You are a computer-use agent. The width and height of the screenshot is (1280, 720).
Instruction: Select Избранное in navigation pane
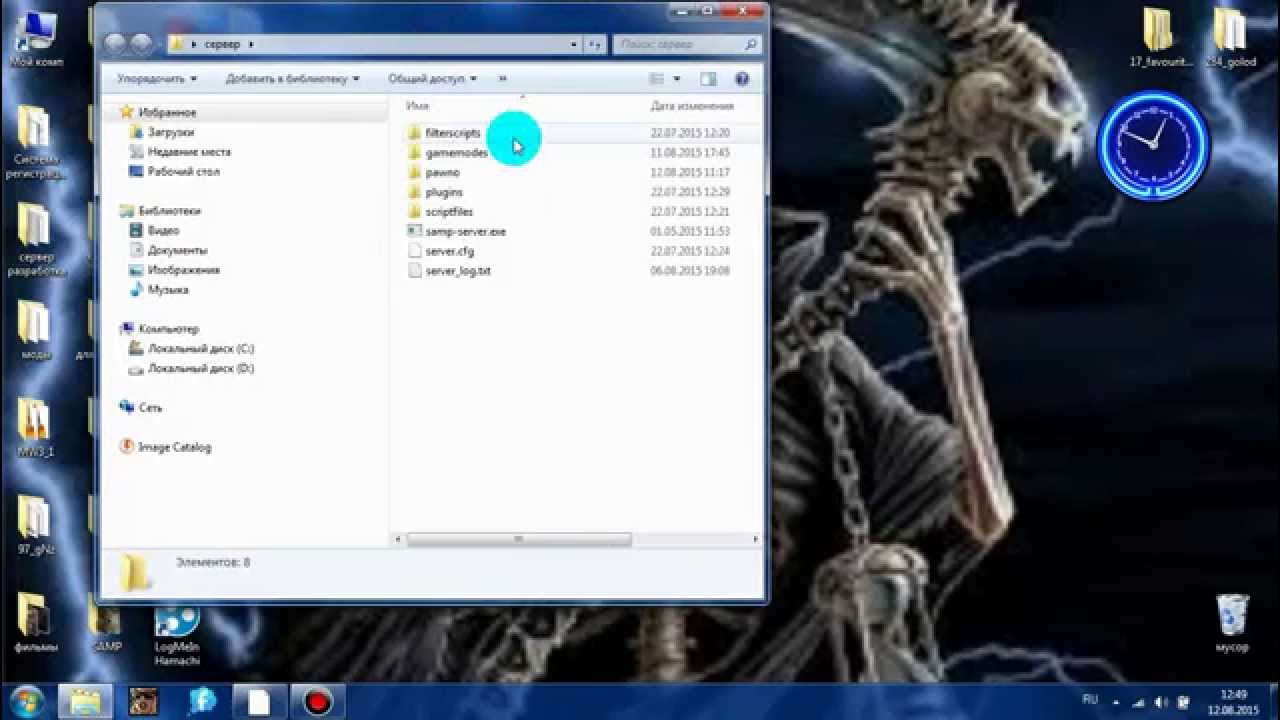tap(167, 113)
